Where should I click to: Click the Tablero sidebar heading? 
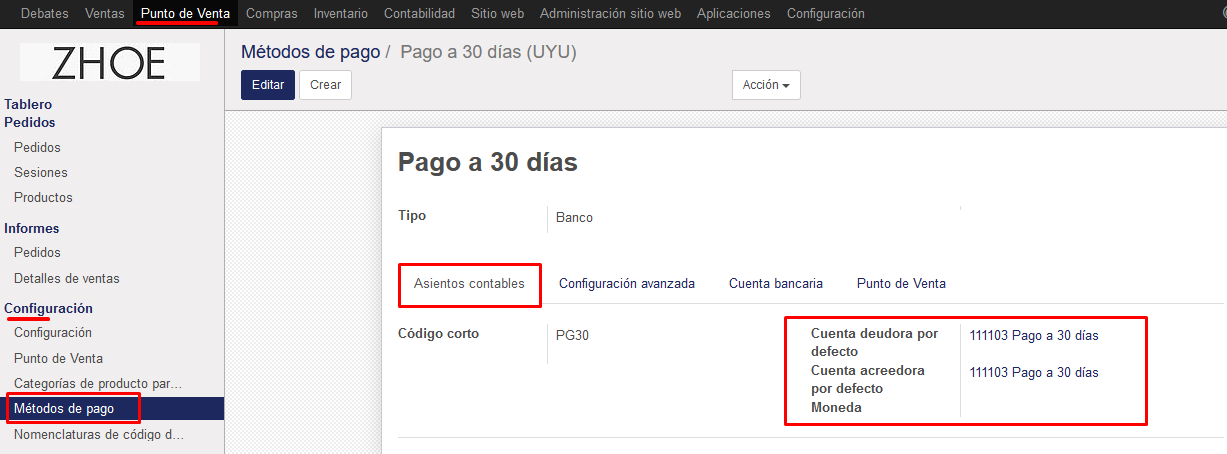tap(28, 104)
